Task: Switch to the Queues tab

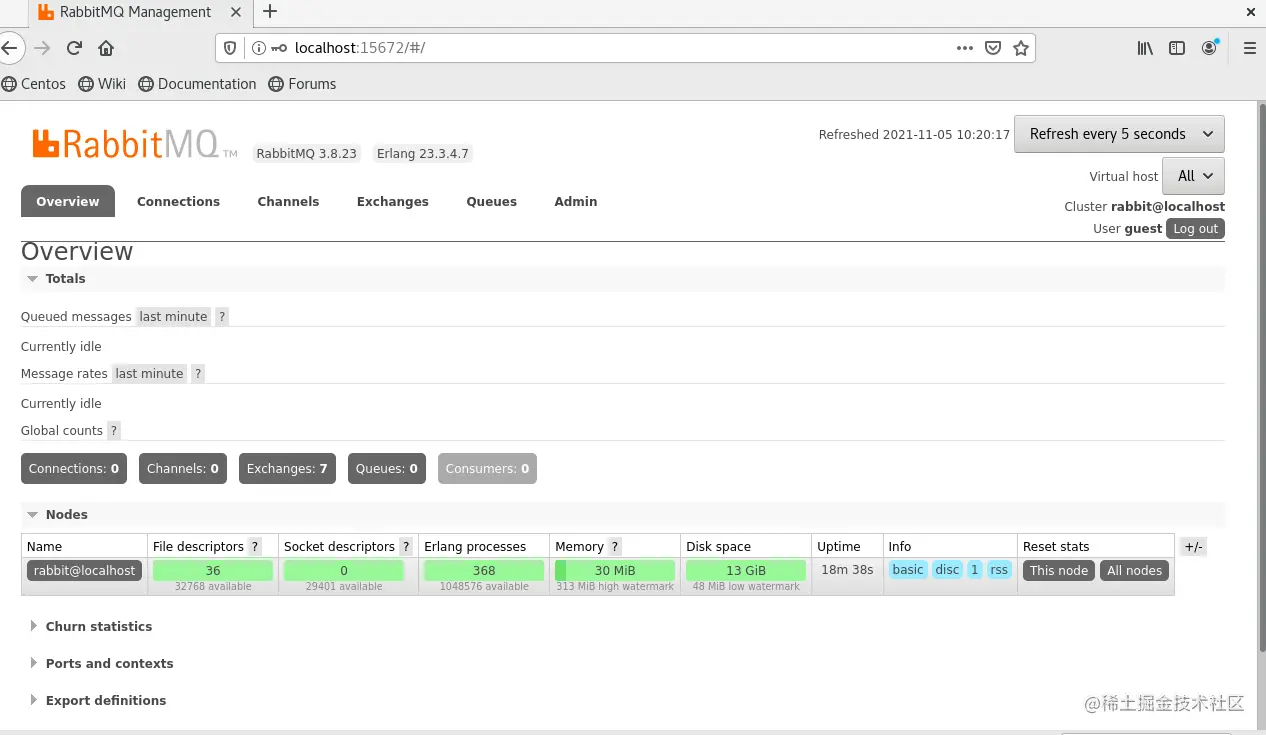Action: (x=492, y=201)
